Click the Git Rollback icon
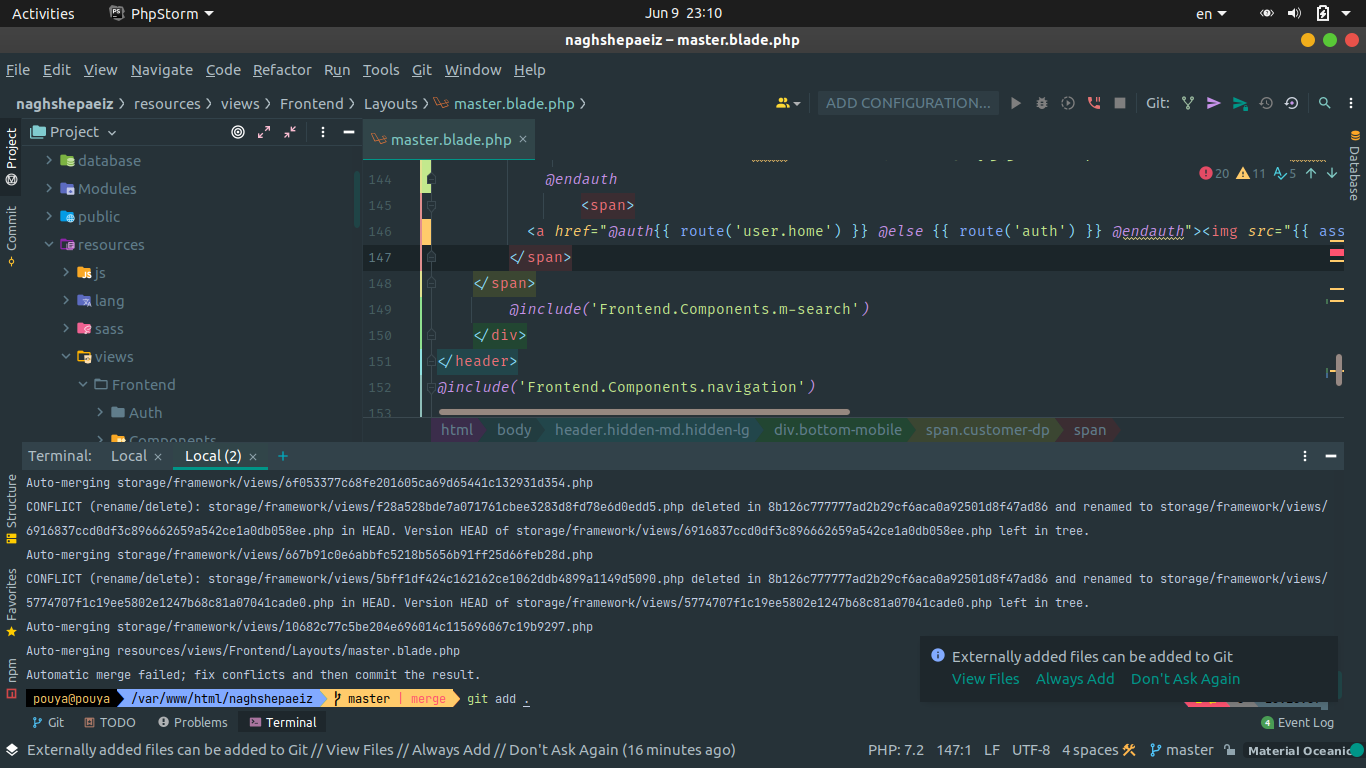The width and height of the screenshot is (1366, 768). 1291,103
